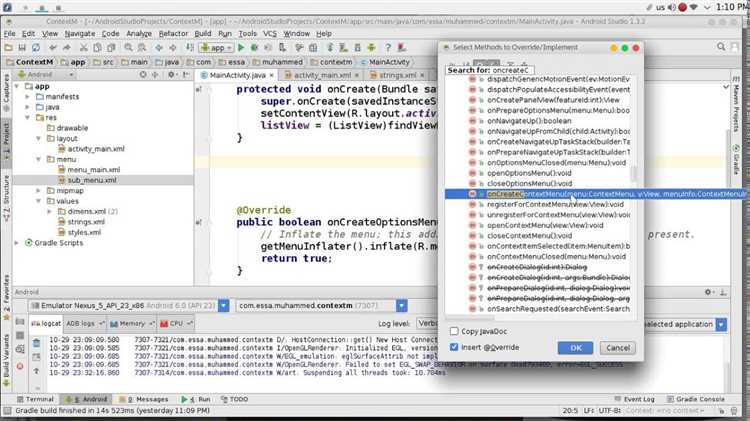Click the Debug app bug icon

pyautogui.click(x=254, y=48)
